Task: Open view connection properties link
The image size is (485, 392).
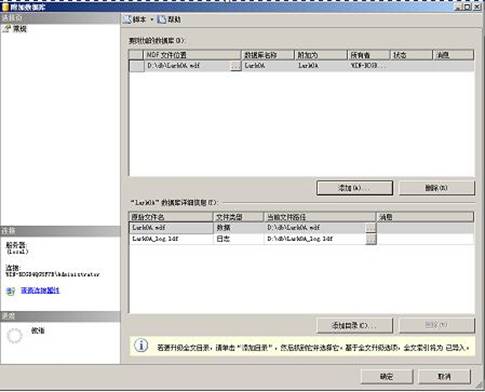Action: click(x=40, y=290)
